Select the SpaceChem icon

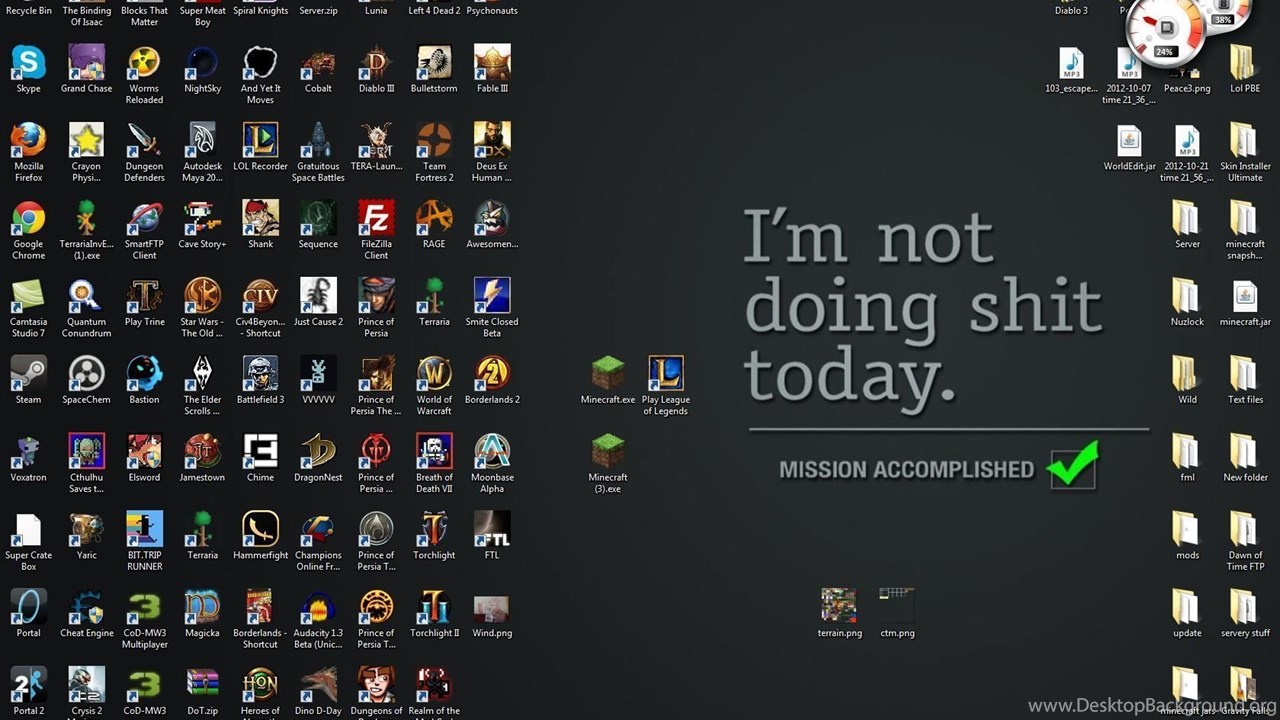(x=86, y=374)
